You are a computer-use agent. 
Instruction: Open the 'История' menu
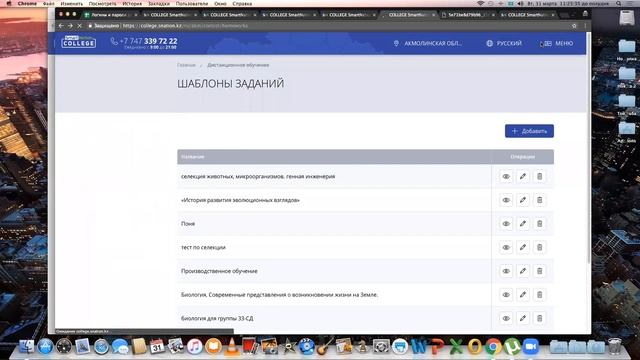click(x=132, y=3)
